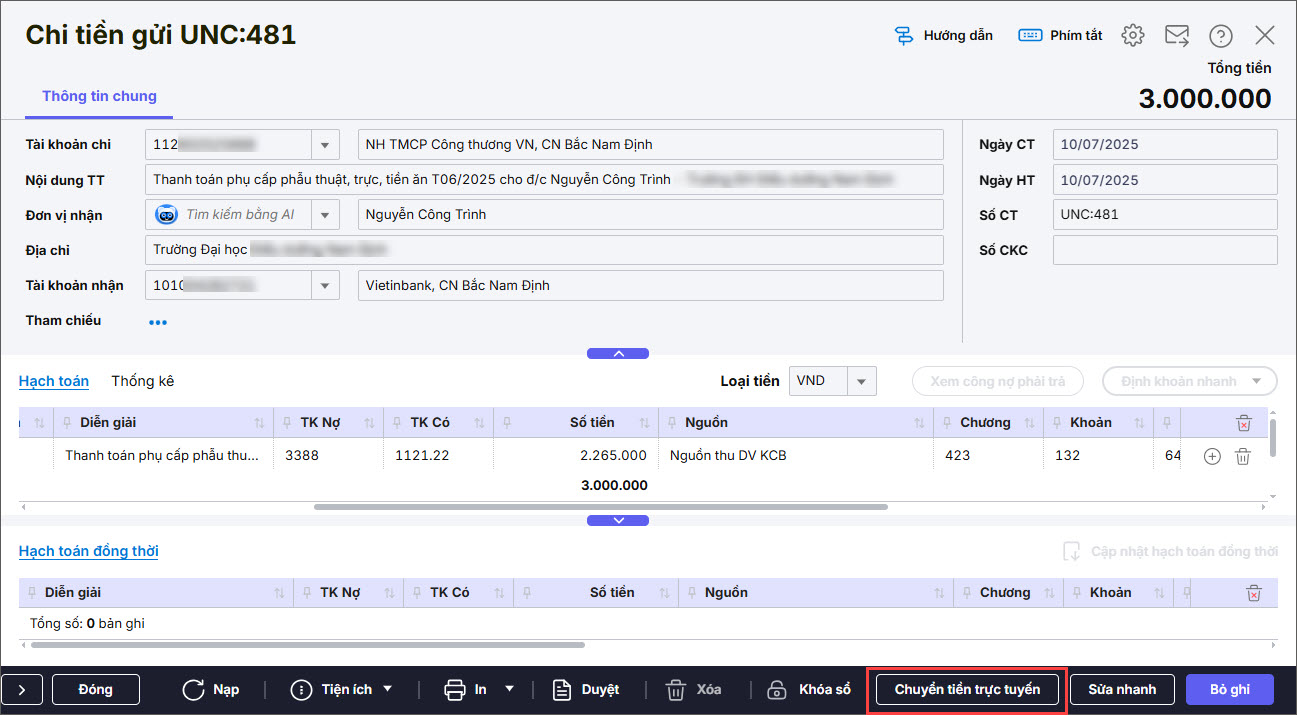Click the help question mark icon

[1220, 36]
